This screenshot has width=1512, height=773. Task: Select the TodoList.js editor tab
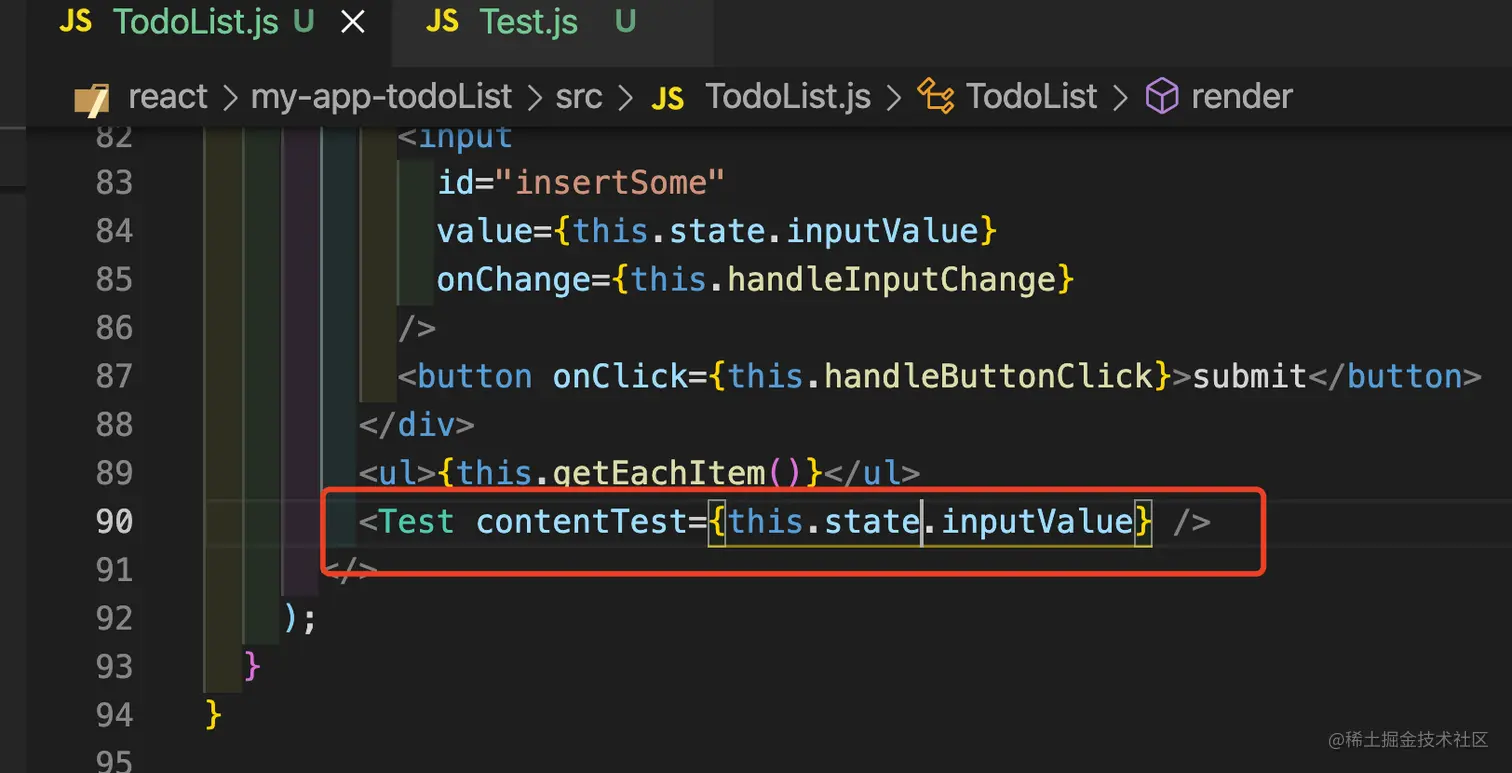(x=195, y=22)
